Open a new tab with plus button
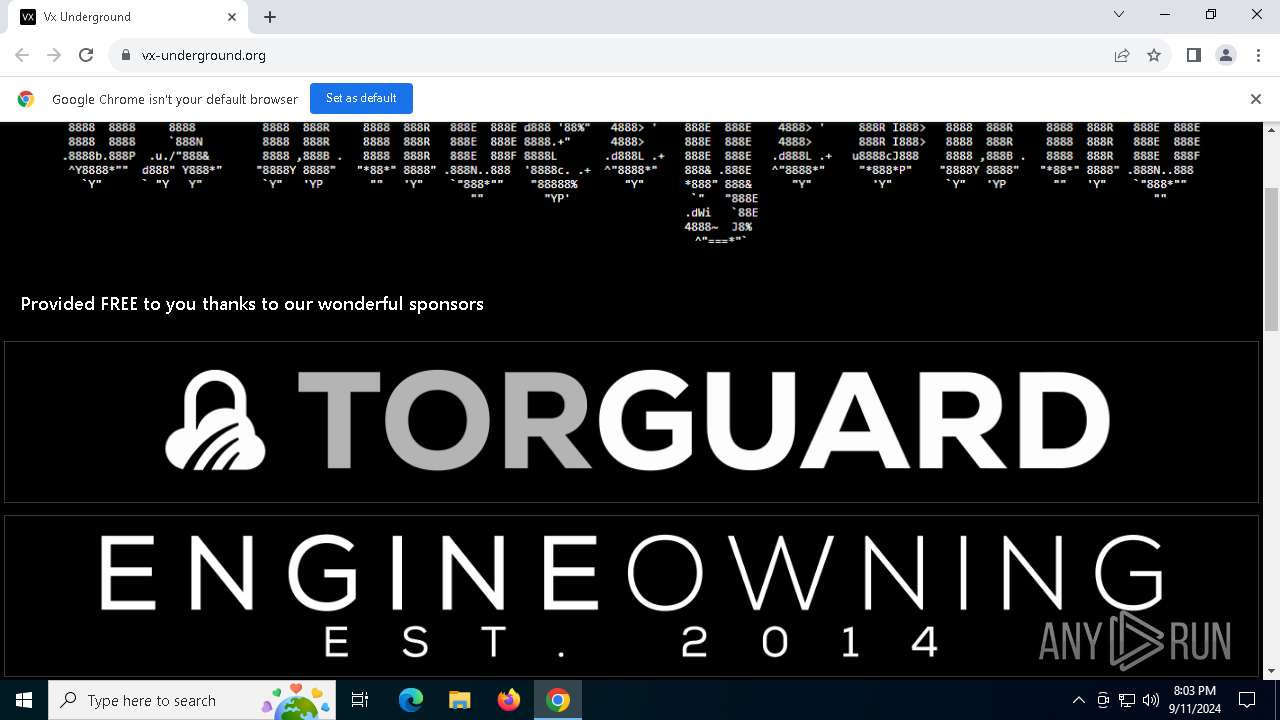Image resolution: width=1280 pixels, height=720 pixels. [x=270, y=17]
